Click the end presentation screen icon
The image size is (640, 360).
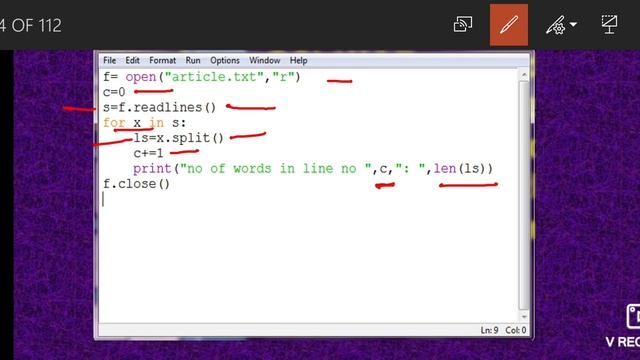click(609, 24)
